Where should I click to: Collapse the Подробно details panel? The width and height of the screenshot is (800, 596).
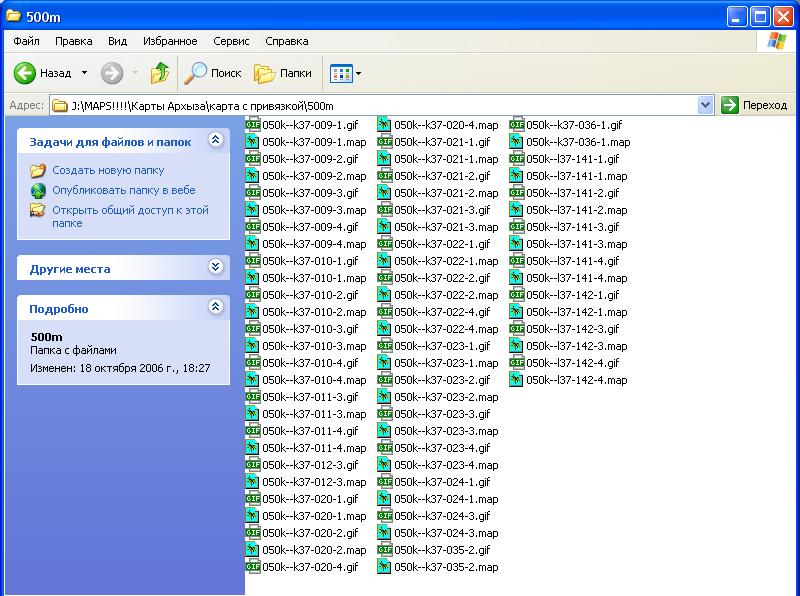(x=214, y=308)
